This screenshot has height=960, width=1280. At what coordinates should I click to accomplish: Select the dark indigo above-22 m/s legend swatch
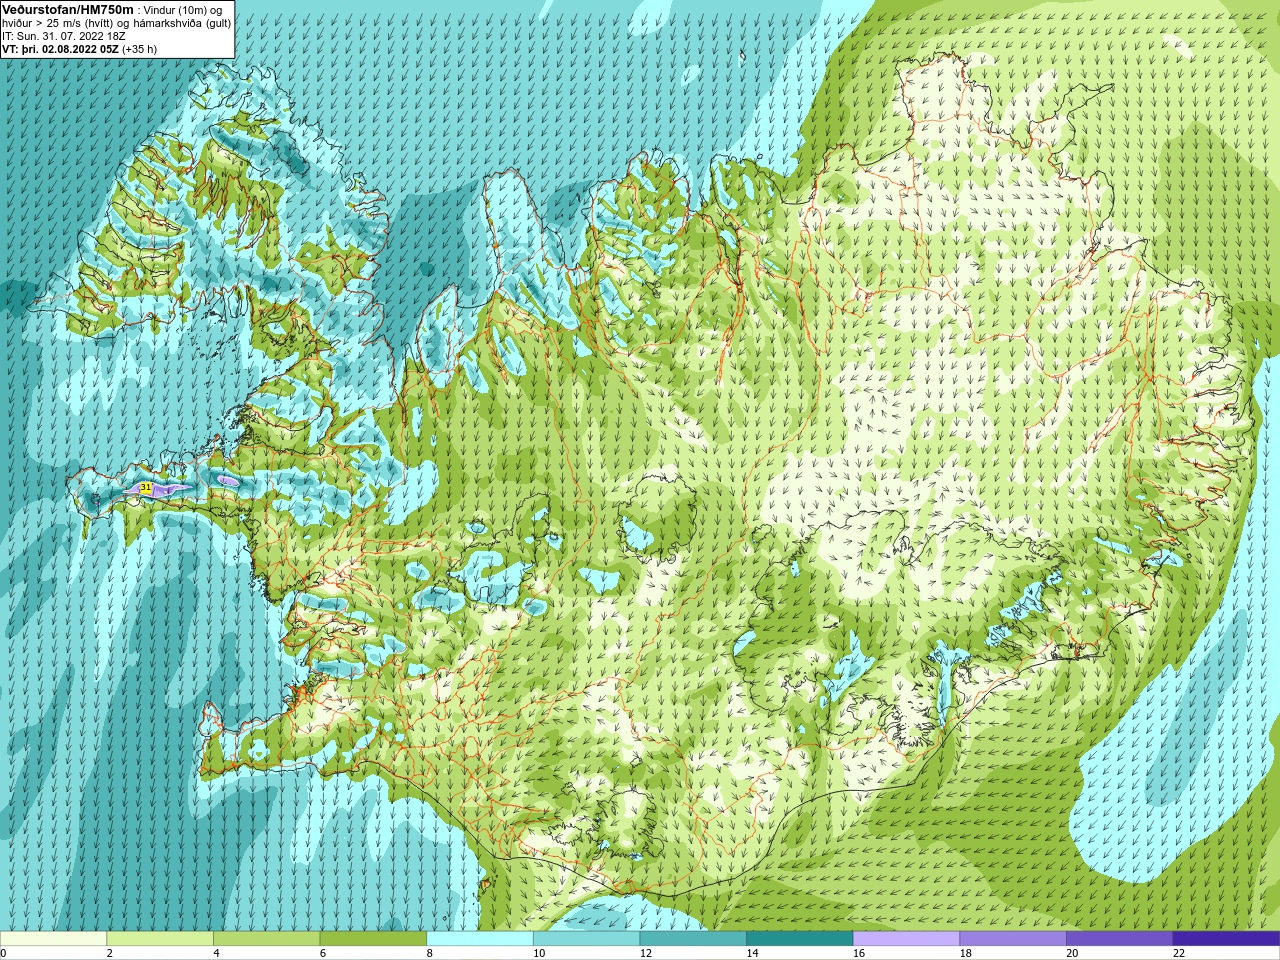1226,939
